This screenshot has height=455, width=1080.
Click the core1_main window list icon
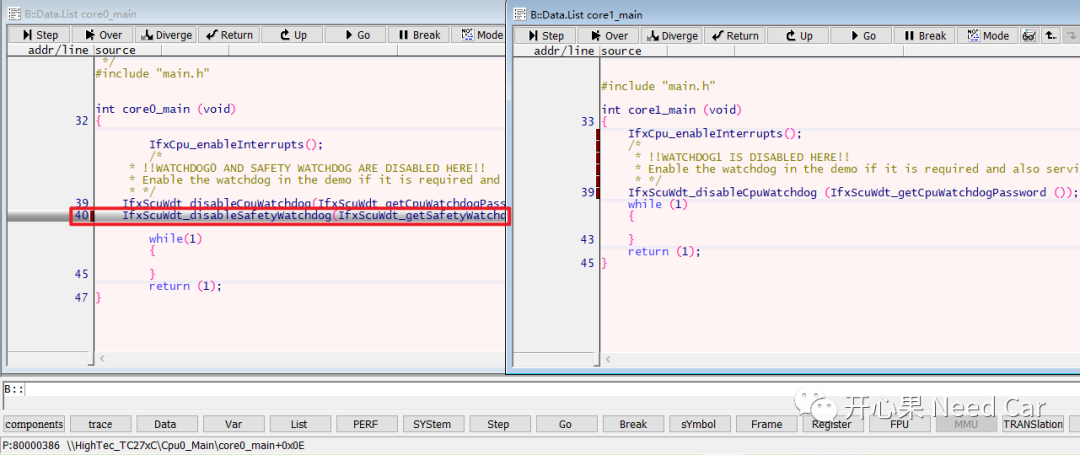point(520,14)
